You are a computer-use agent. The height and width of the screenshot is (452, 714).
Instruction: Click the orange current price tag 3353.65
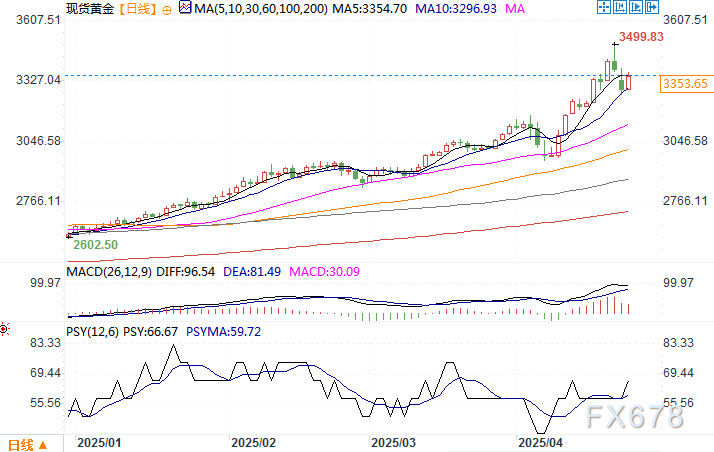685,84
